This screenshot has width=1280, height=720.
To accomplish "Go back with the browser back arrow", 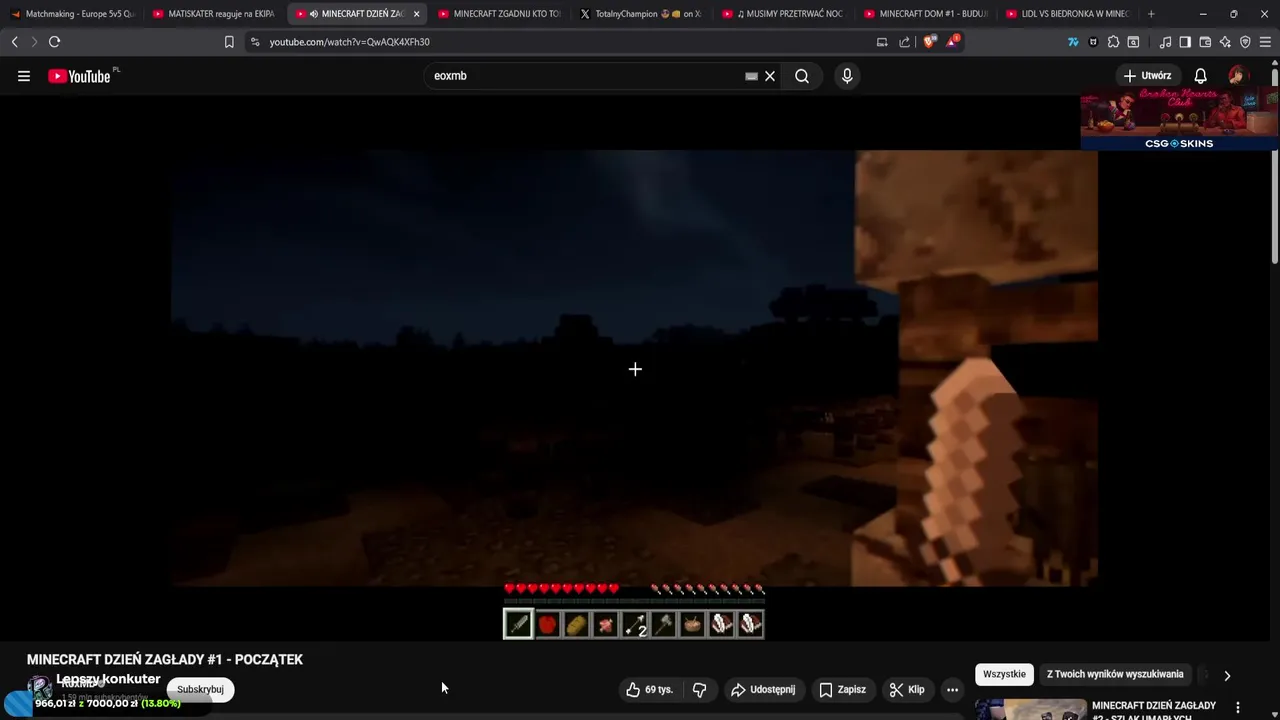I will click(14, 42).
